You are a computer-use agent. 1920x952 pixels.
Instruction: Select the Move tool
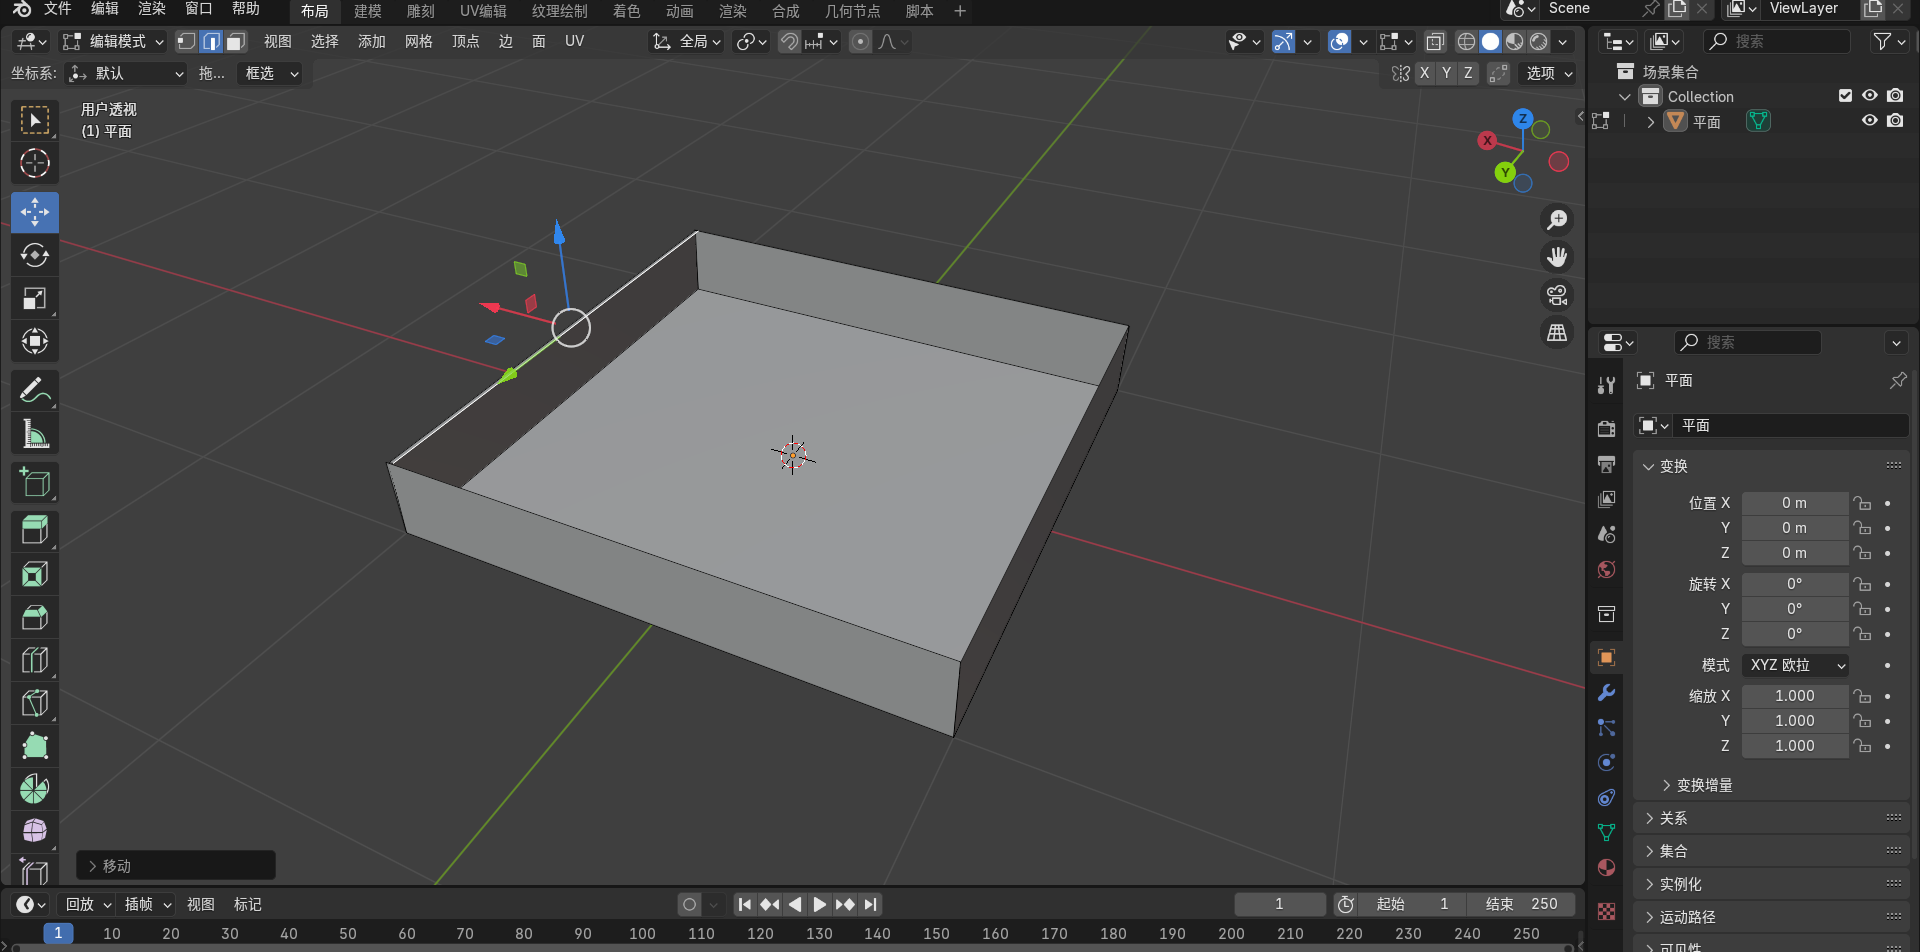click(35, 212)
